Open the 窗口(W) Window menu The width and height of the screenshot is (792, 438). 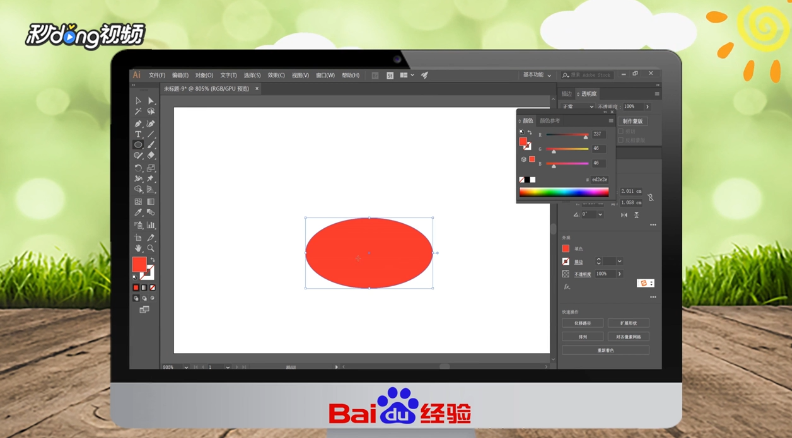pos(325,75)
